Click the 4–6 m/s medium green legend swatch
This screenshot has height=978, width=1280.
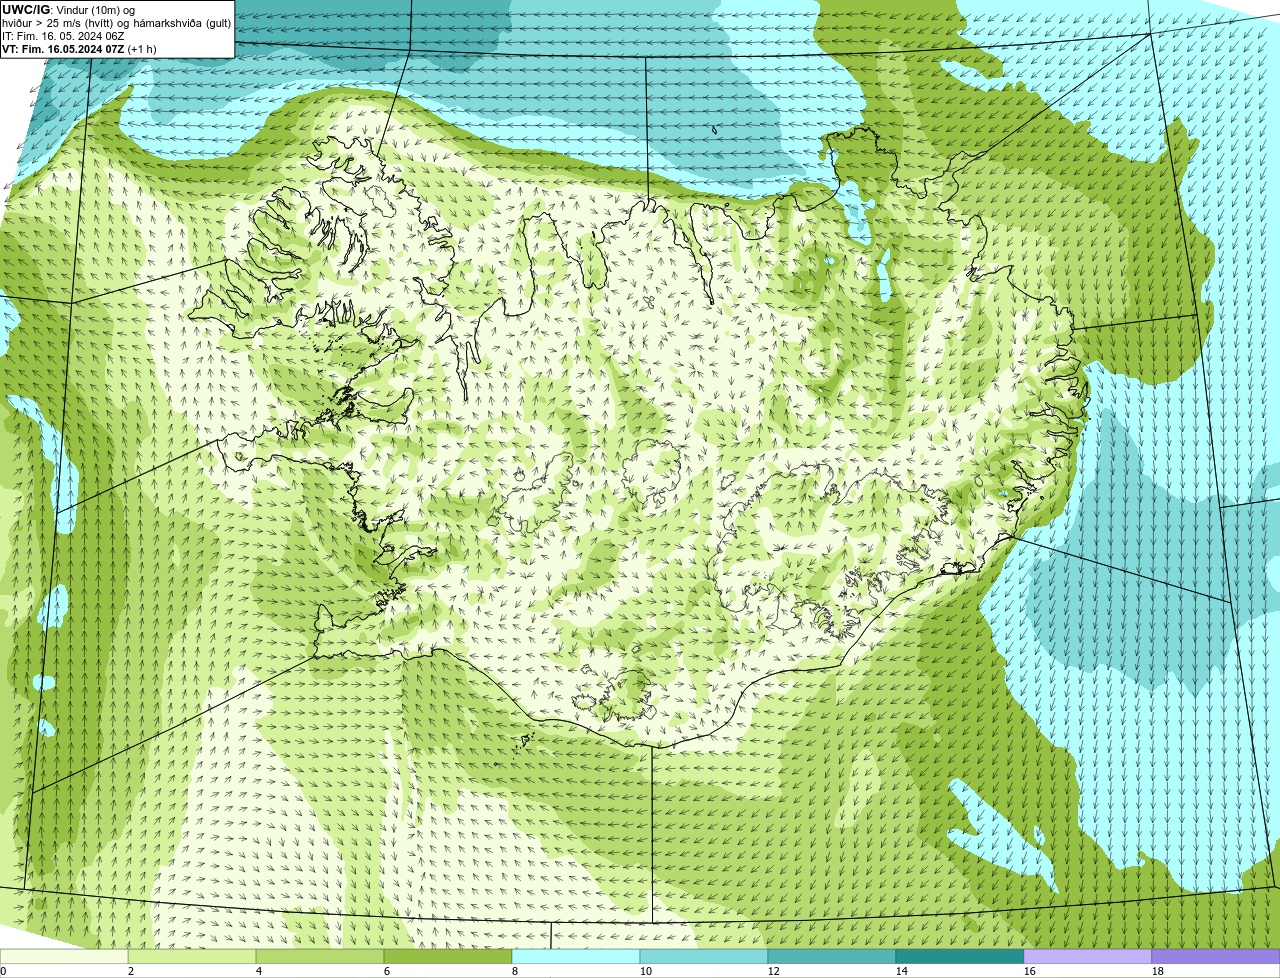[320, 957]
